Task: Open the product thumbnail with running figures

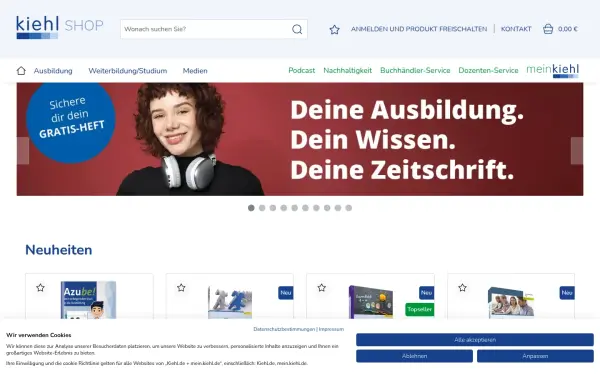Action: (x=230, y=302)
